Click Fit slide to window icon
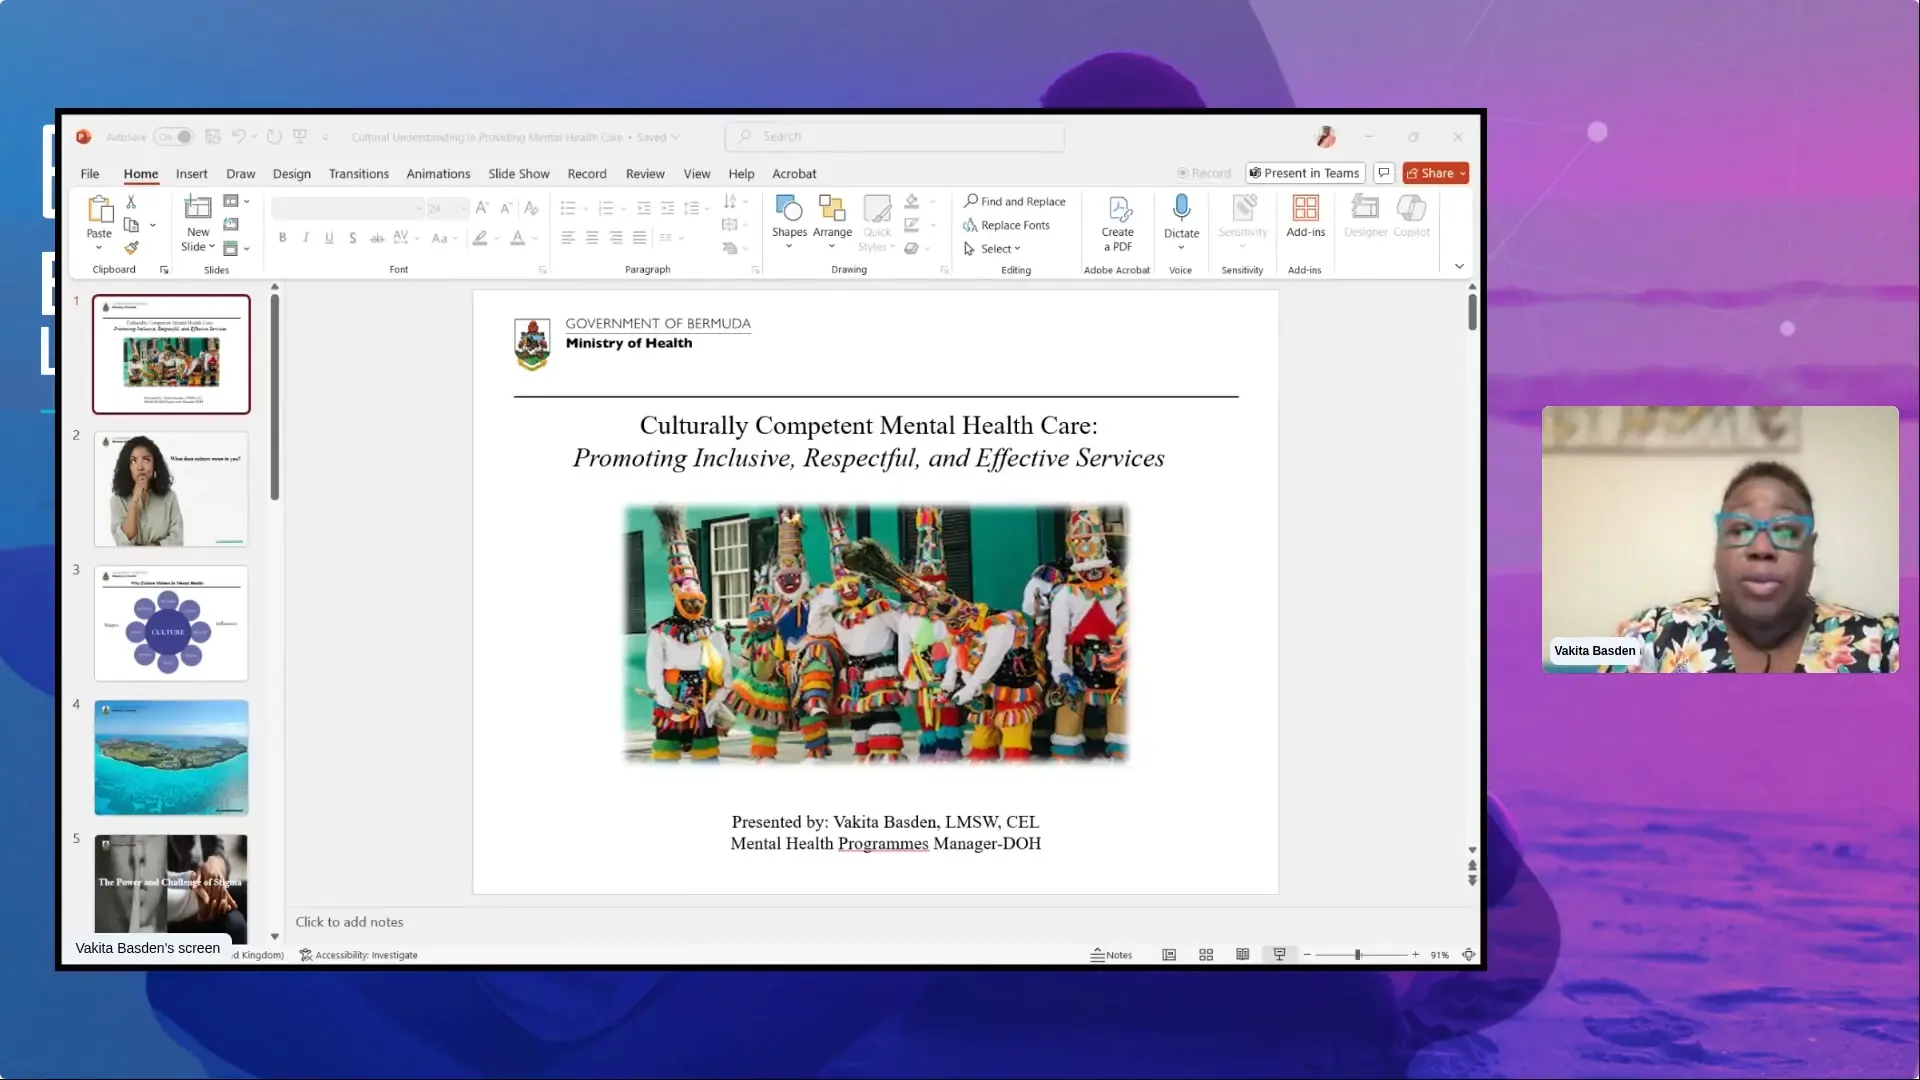This screenshot has width=1920, height=1080. pyautogui.click(x=1468, y=955)
